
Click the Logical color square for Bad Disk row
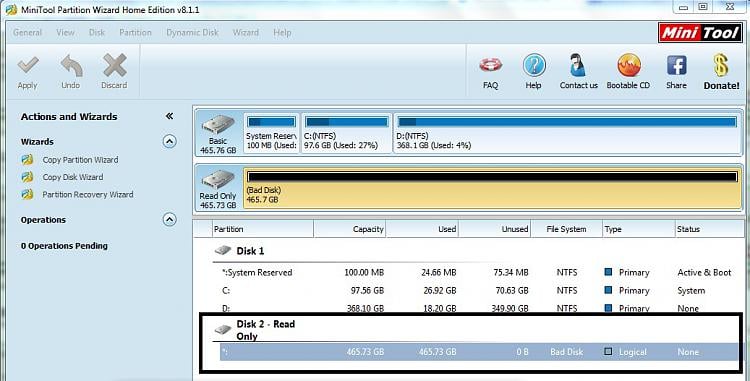[608, 351]
